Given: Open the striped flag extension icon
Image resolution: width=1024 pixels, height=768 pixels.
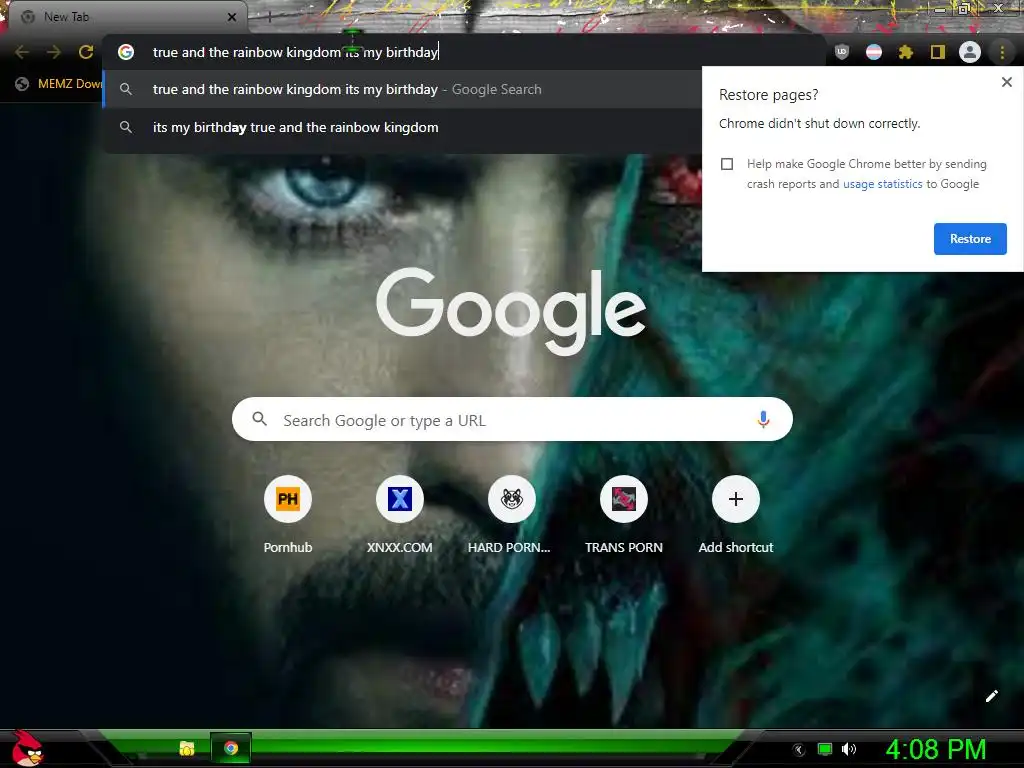Looking at the screenshot, I should 874,52.
